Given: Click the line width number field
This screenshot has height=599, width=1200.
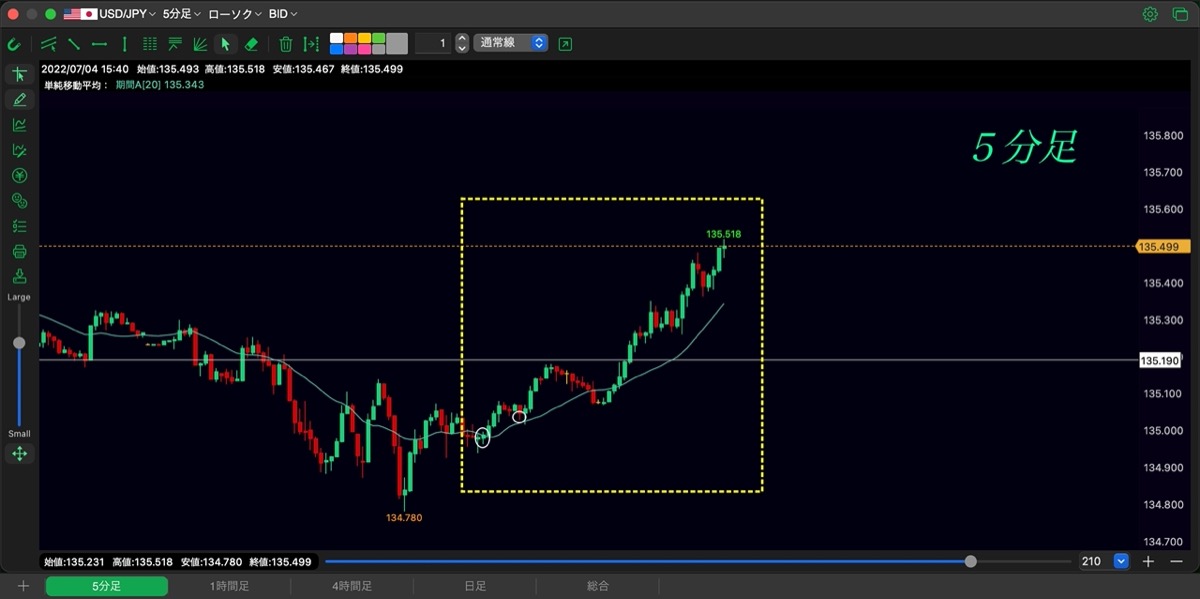Looking at the screenshot, I should (432, 44).
